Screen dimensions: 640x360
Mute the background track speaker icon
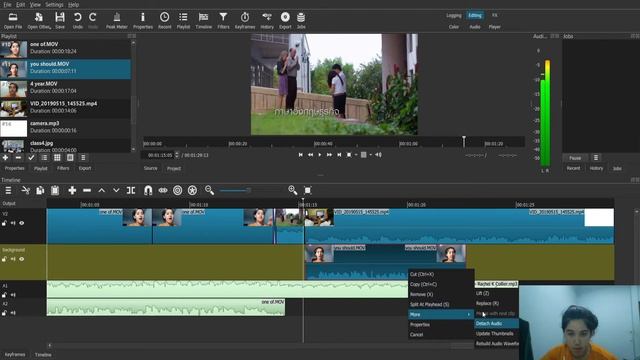[x=13, y=259]
